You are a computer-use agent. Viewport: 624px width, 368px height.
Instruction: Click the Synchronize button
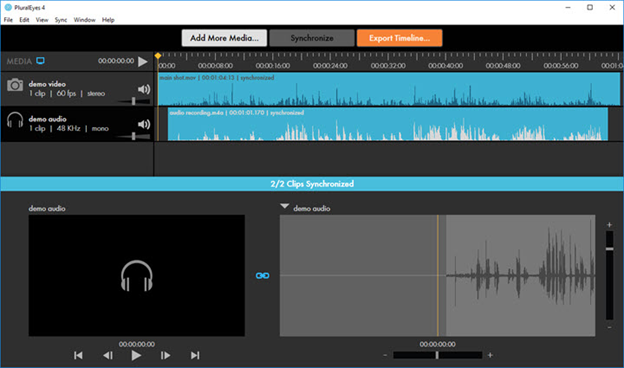(312, 38)
